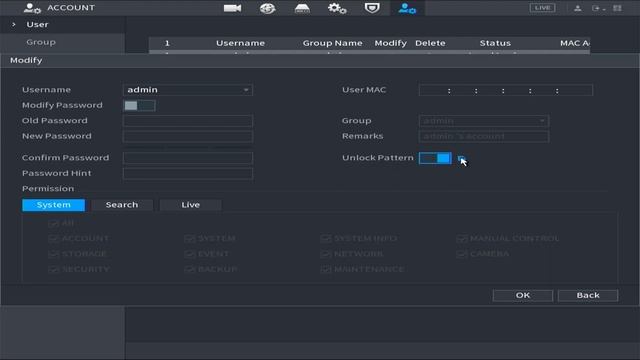Click the Remarks text field
Screen dimensions: 640x360
tap(484, 136)
